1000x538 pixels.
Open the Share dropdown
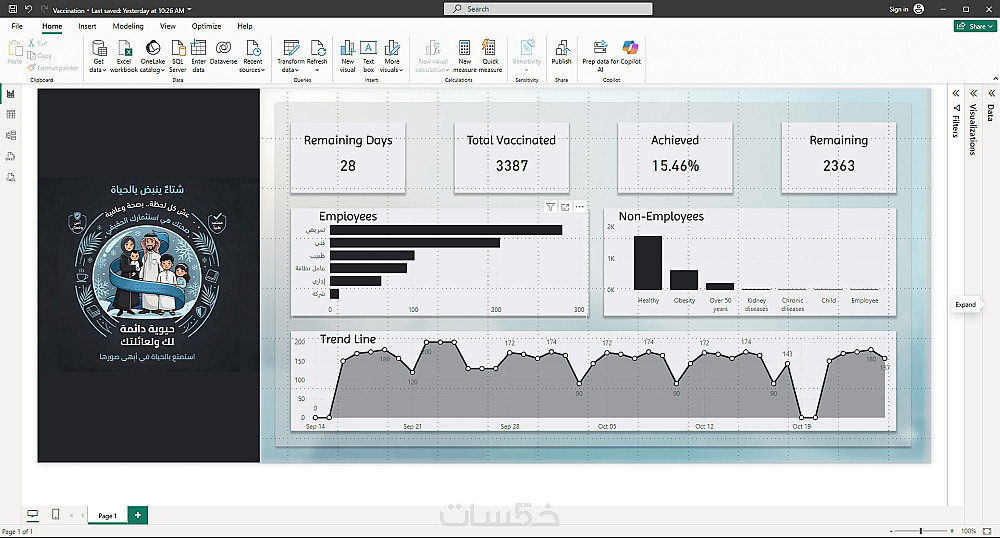click(975, 26)
